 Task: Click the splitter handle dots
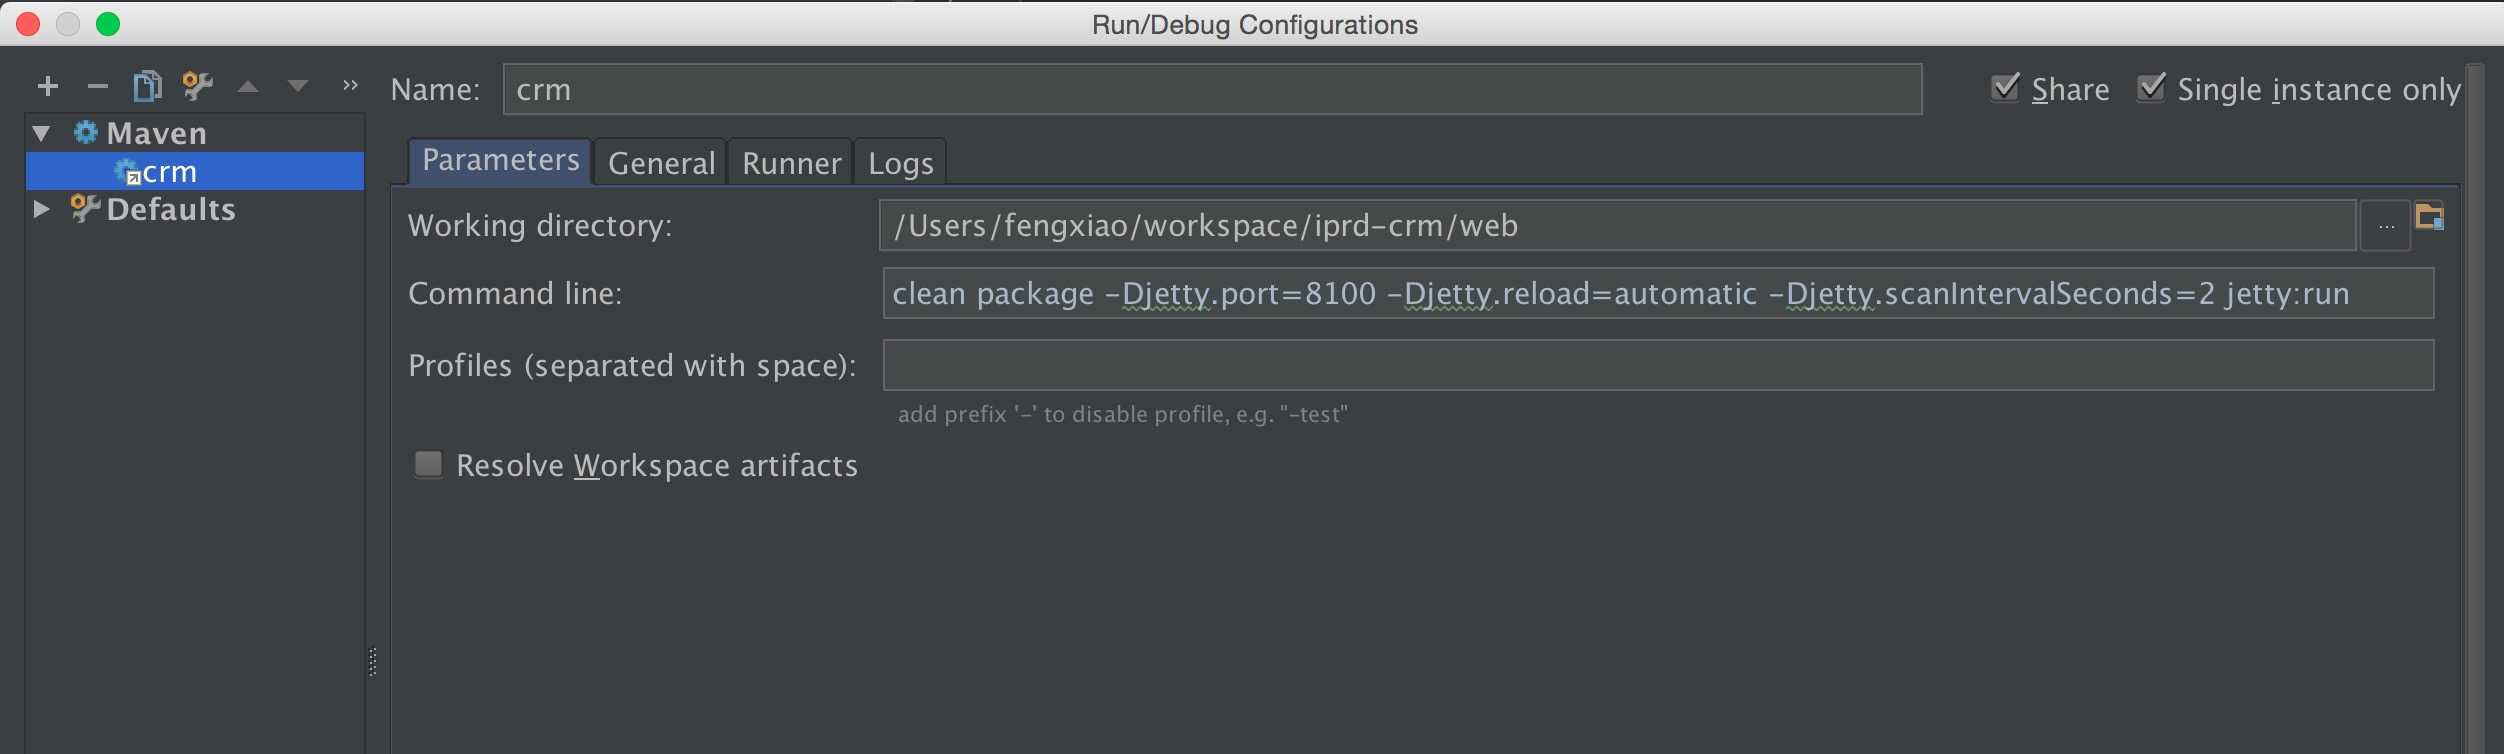[373, 661]
